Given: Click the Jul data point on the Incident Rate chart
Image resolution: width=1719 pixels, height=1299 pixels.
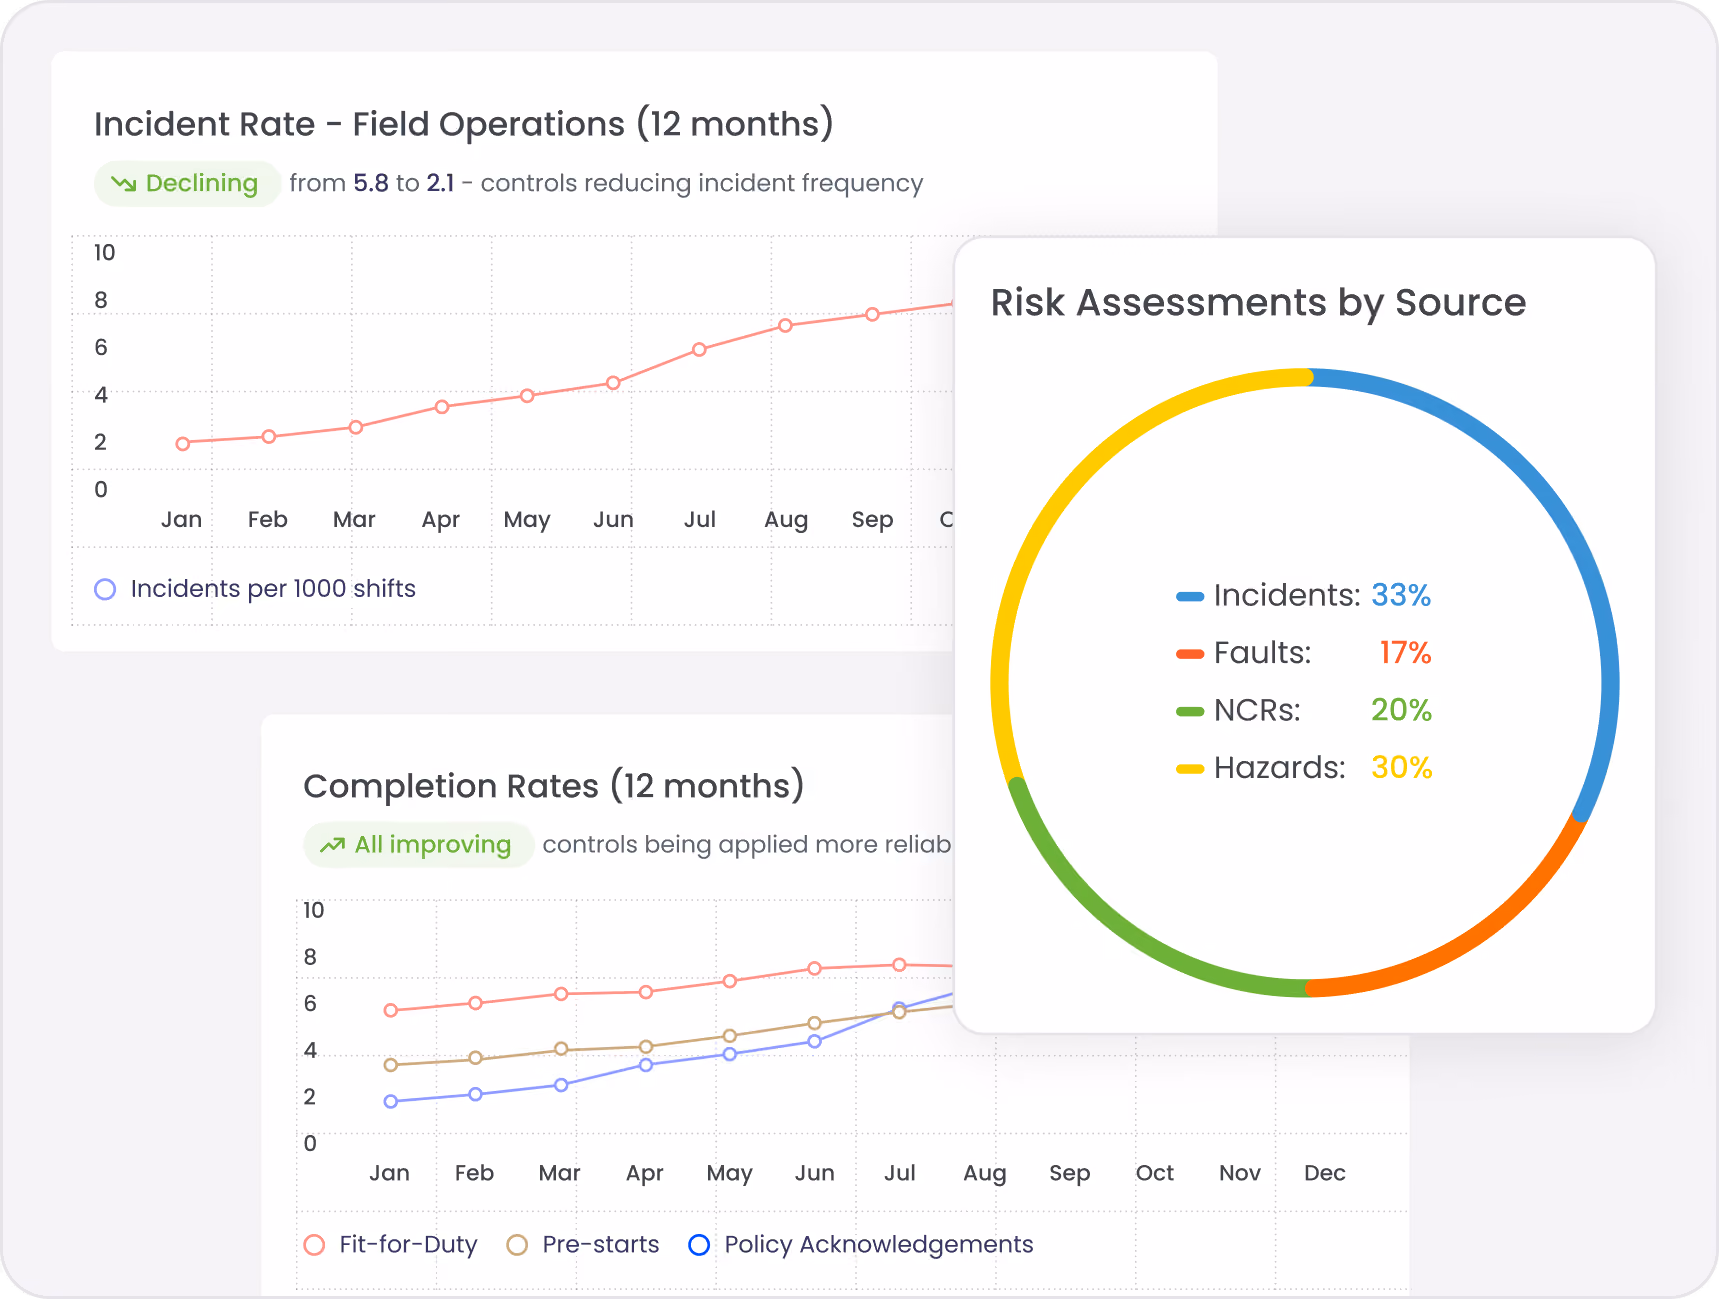Looking at the screenshot, I should point(699,349).
